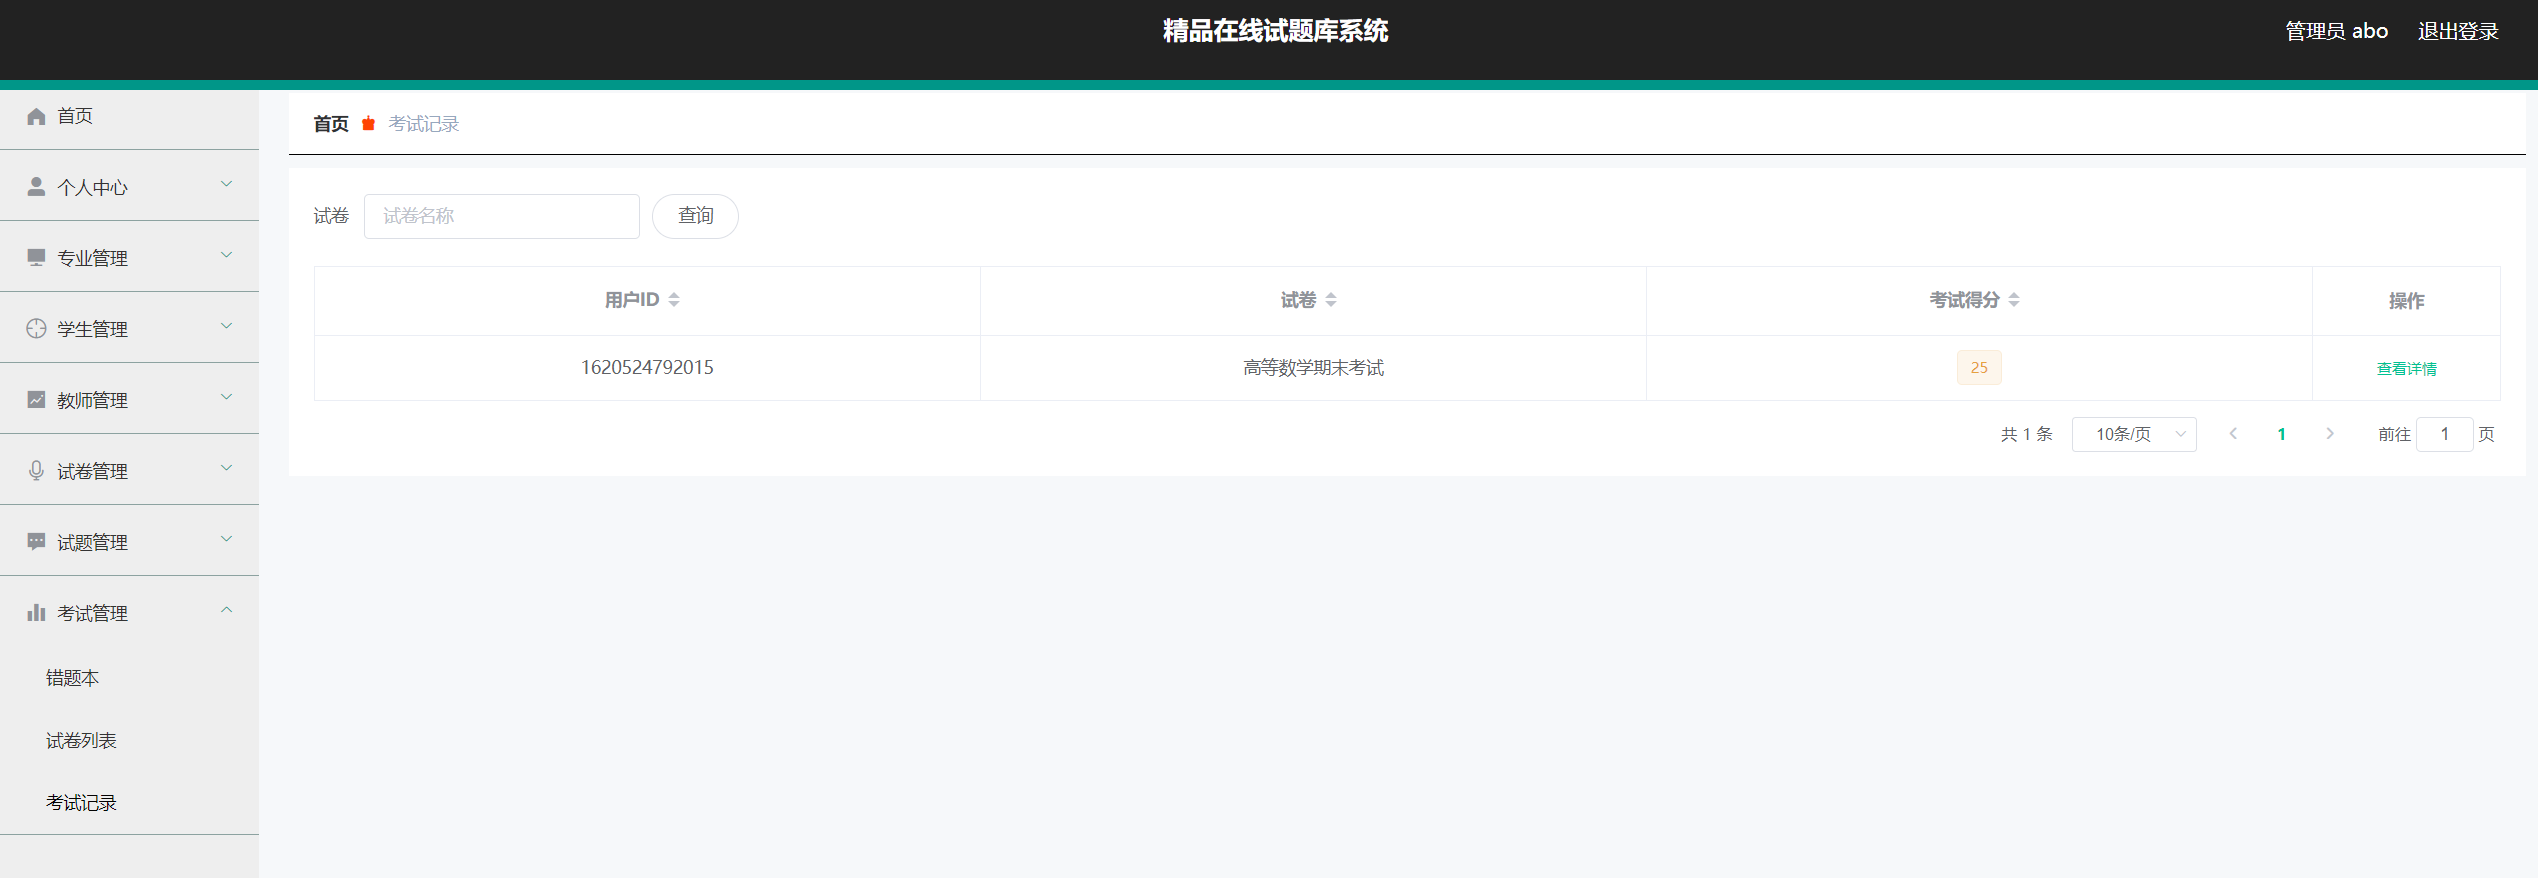
Task: Click the home icon in sidebar
Action: [36, 116]
